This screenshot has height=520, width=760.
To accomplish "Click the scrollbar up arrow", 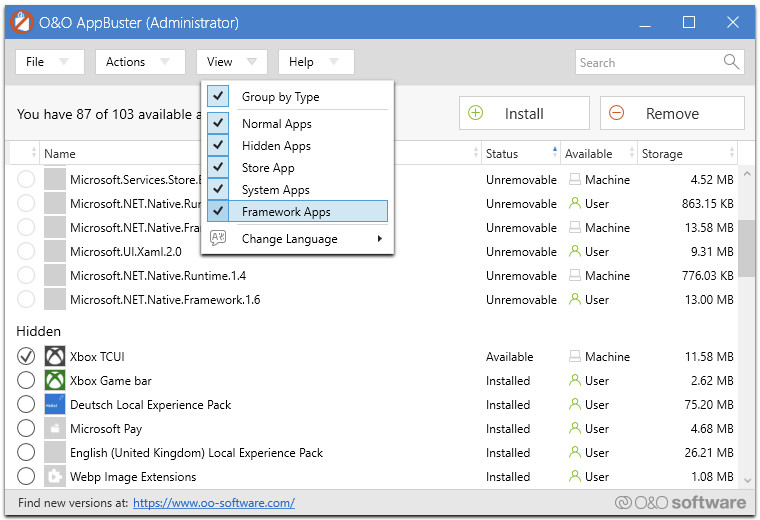I will click(x=747, y=173).
